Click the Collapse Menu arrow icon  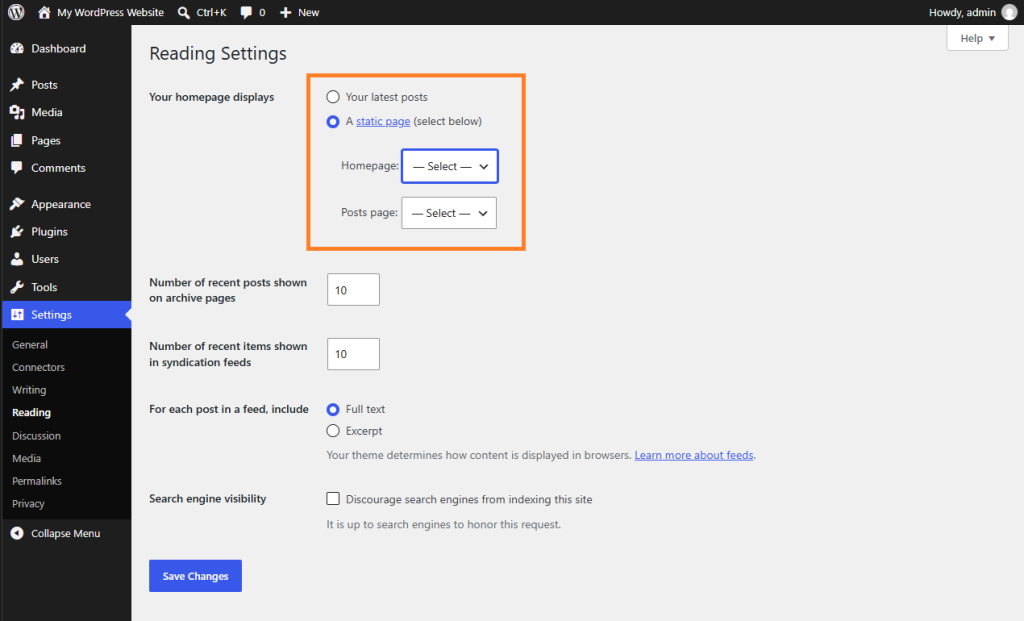(17, 533)
